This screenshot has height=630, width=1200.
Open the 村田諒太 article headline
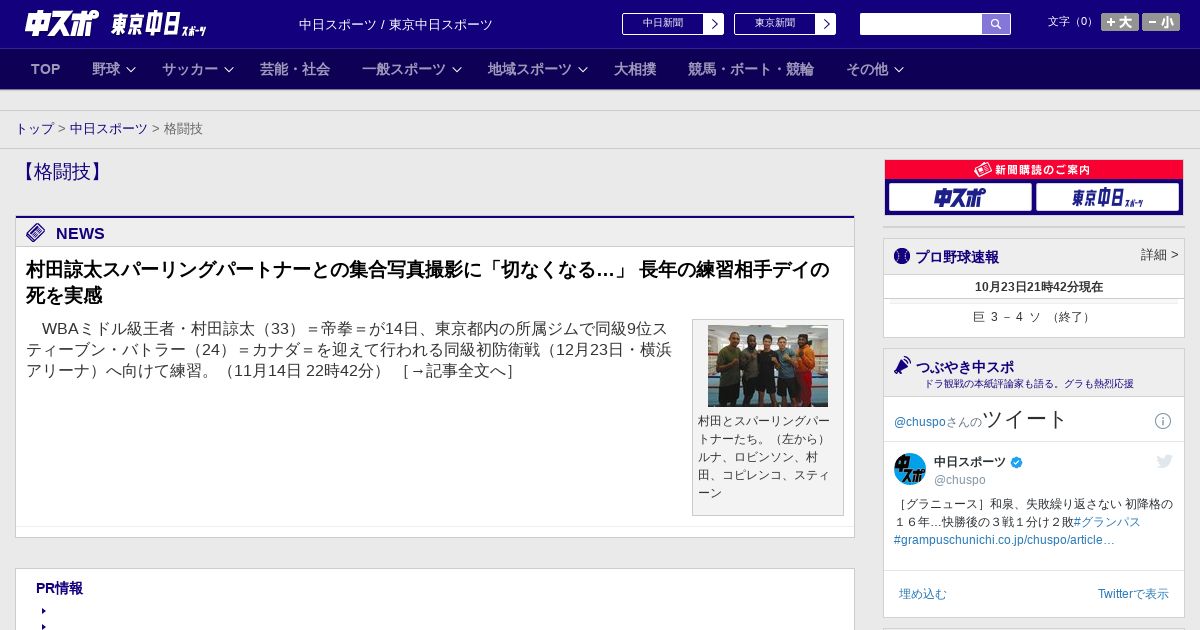[x=428, y=282]
